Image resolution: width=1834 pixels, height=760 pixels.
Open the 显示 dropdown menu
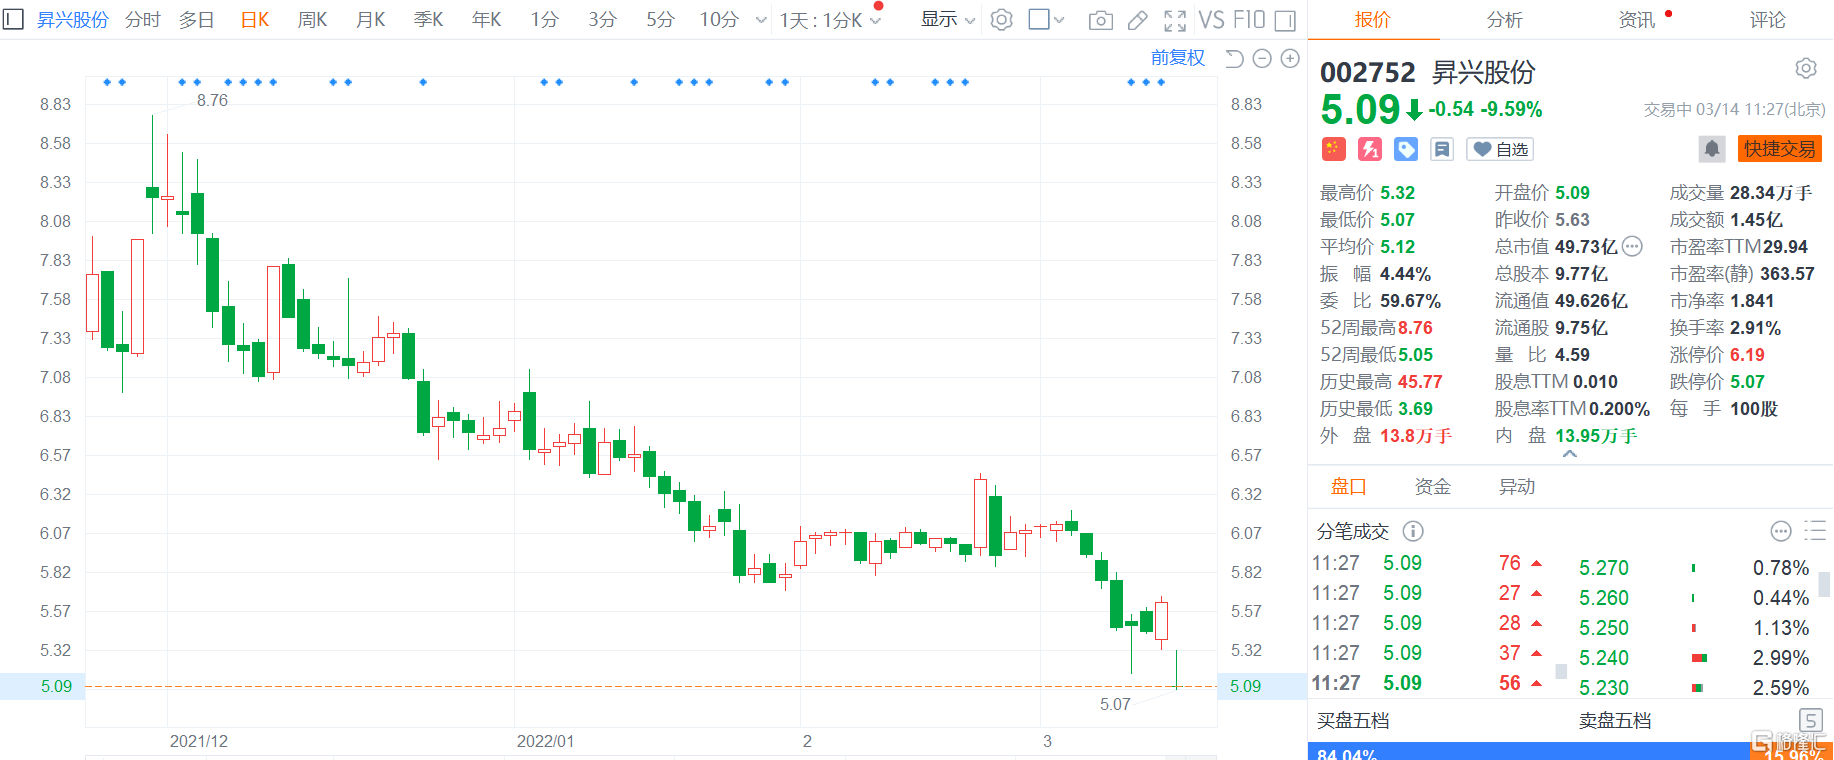tap(947, 20)
